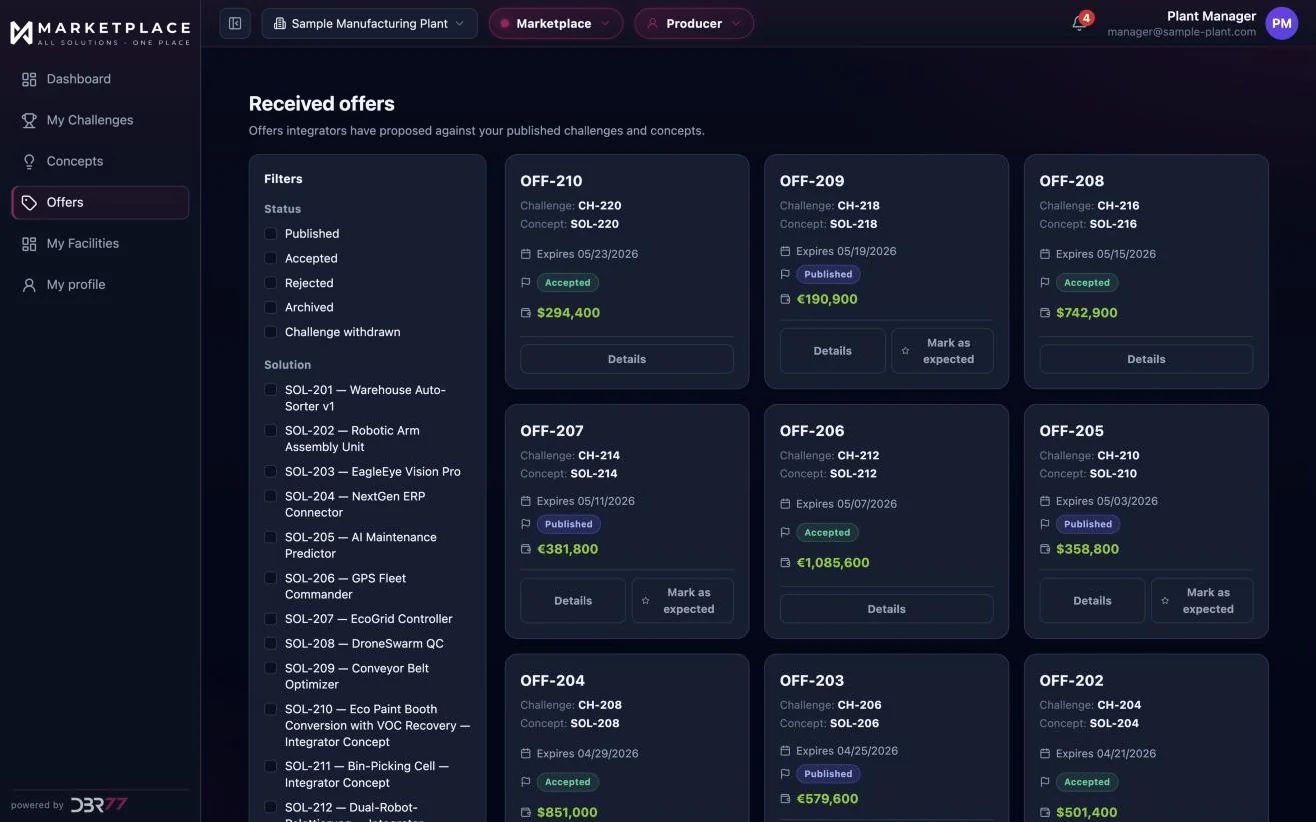Click the star icon on OFF-205
The image size is (1316, 822).
[x=1165, y=601]
